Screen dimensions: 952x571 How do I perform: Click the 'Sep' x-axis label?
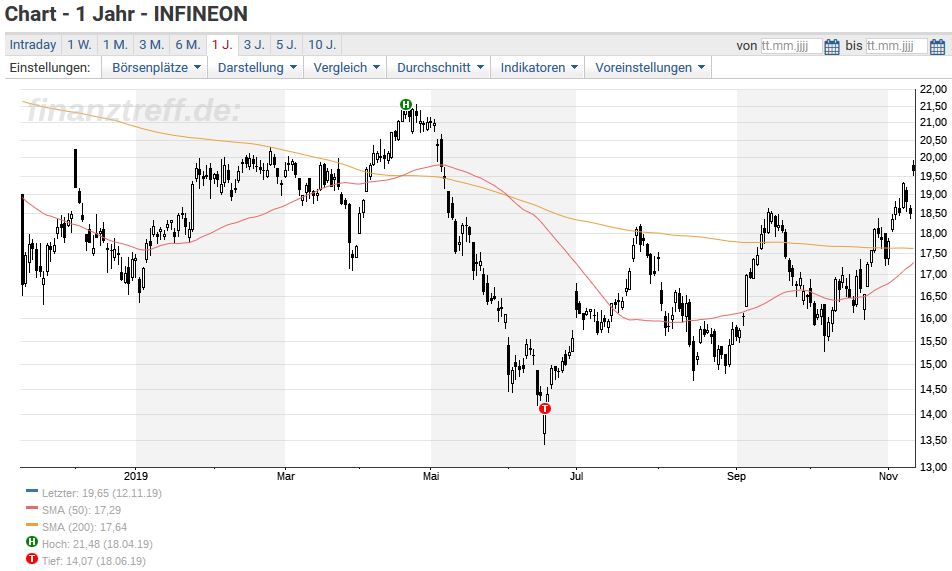click(736, 476)
